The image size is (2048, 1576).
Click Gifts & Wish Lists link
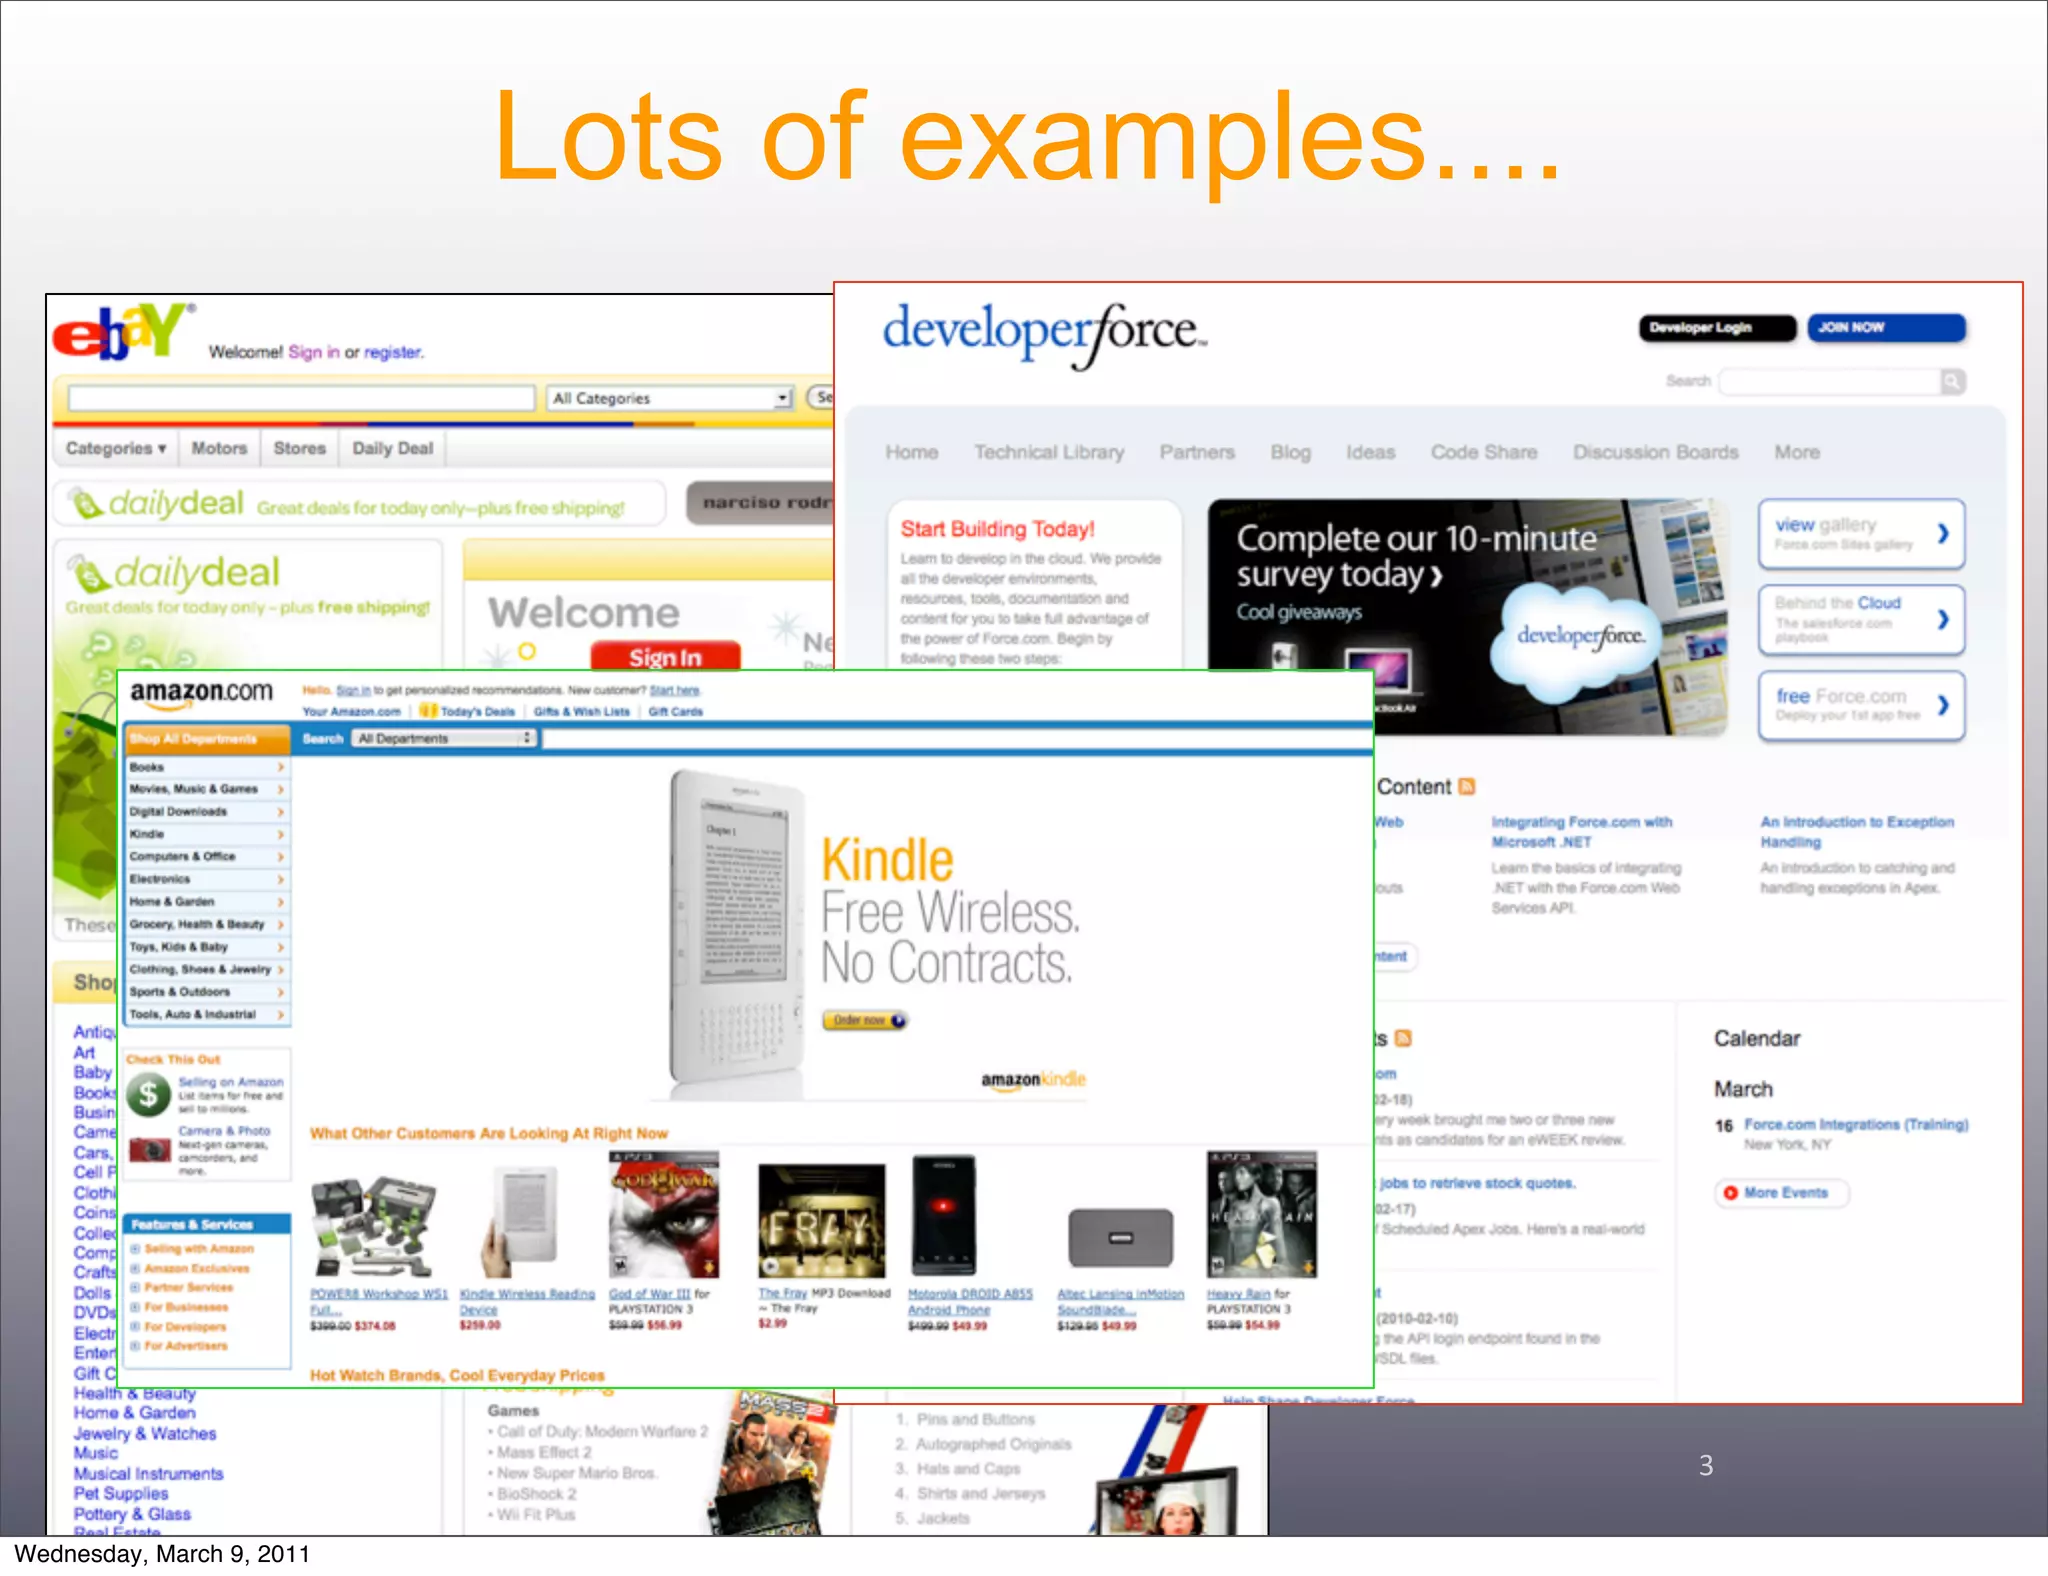point(582,712)
